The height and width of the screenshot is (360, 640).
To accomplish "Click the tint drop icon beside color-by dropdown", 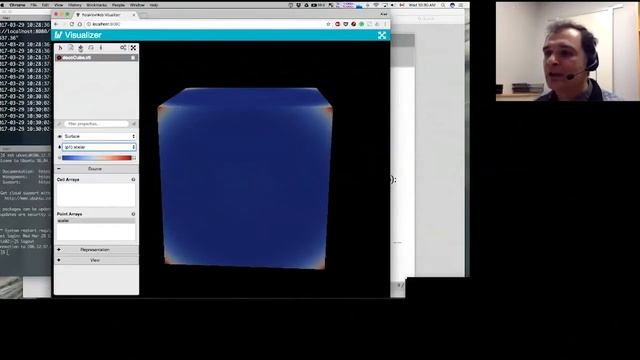I will coord(60,147).
